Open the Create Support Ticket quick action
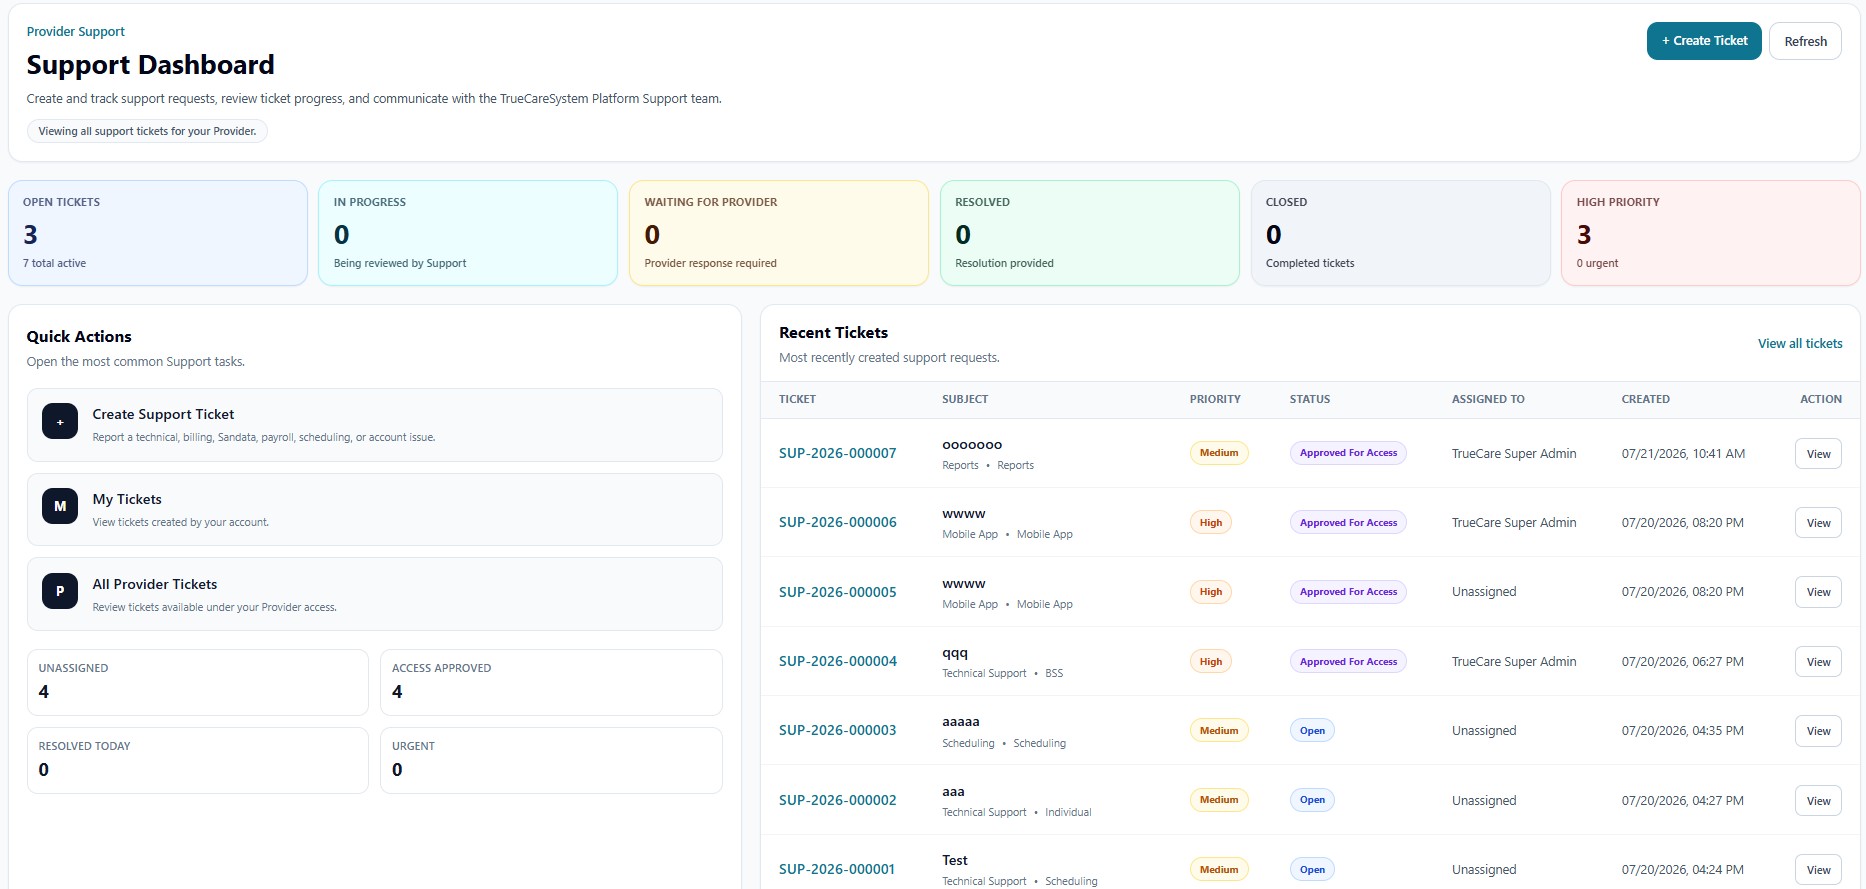The image size is (1866, 889). 374,425
